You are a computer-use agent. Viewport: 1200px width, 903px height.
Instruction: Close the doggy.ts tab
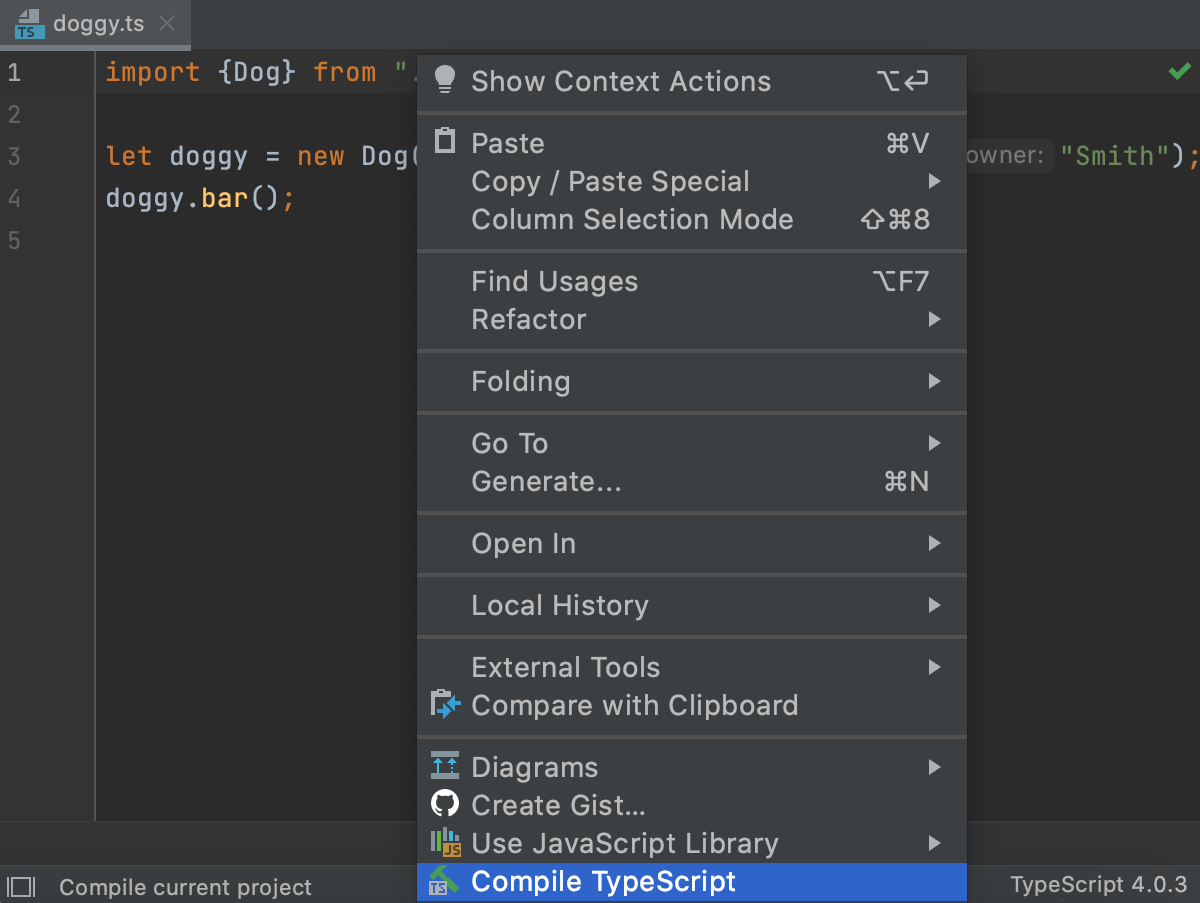pos(168,24)
